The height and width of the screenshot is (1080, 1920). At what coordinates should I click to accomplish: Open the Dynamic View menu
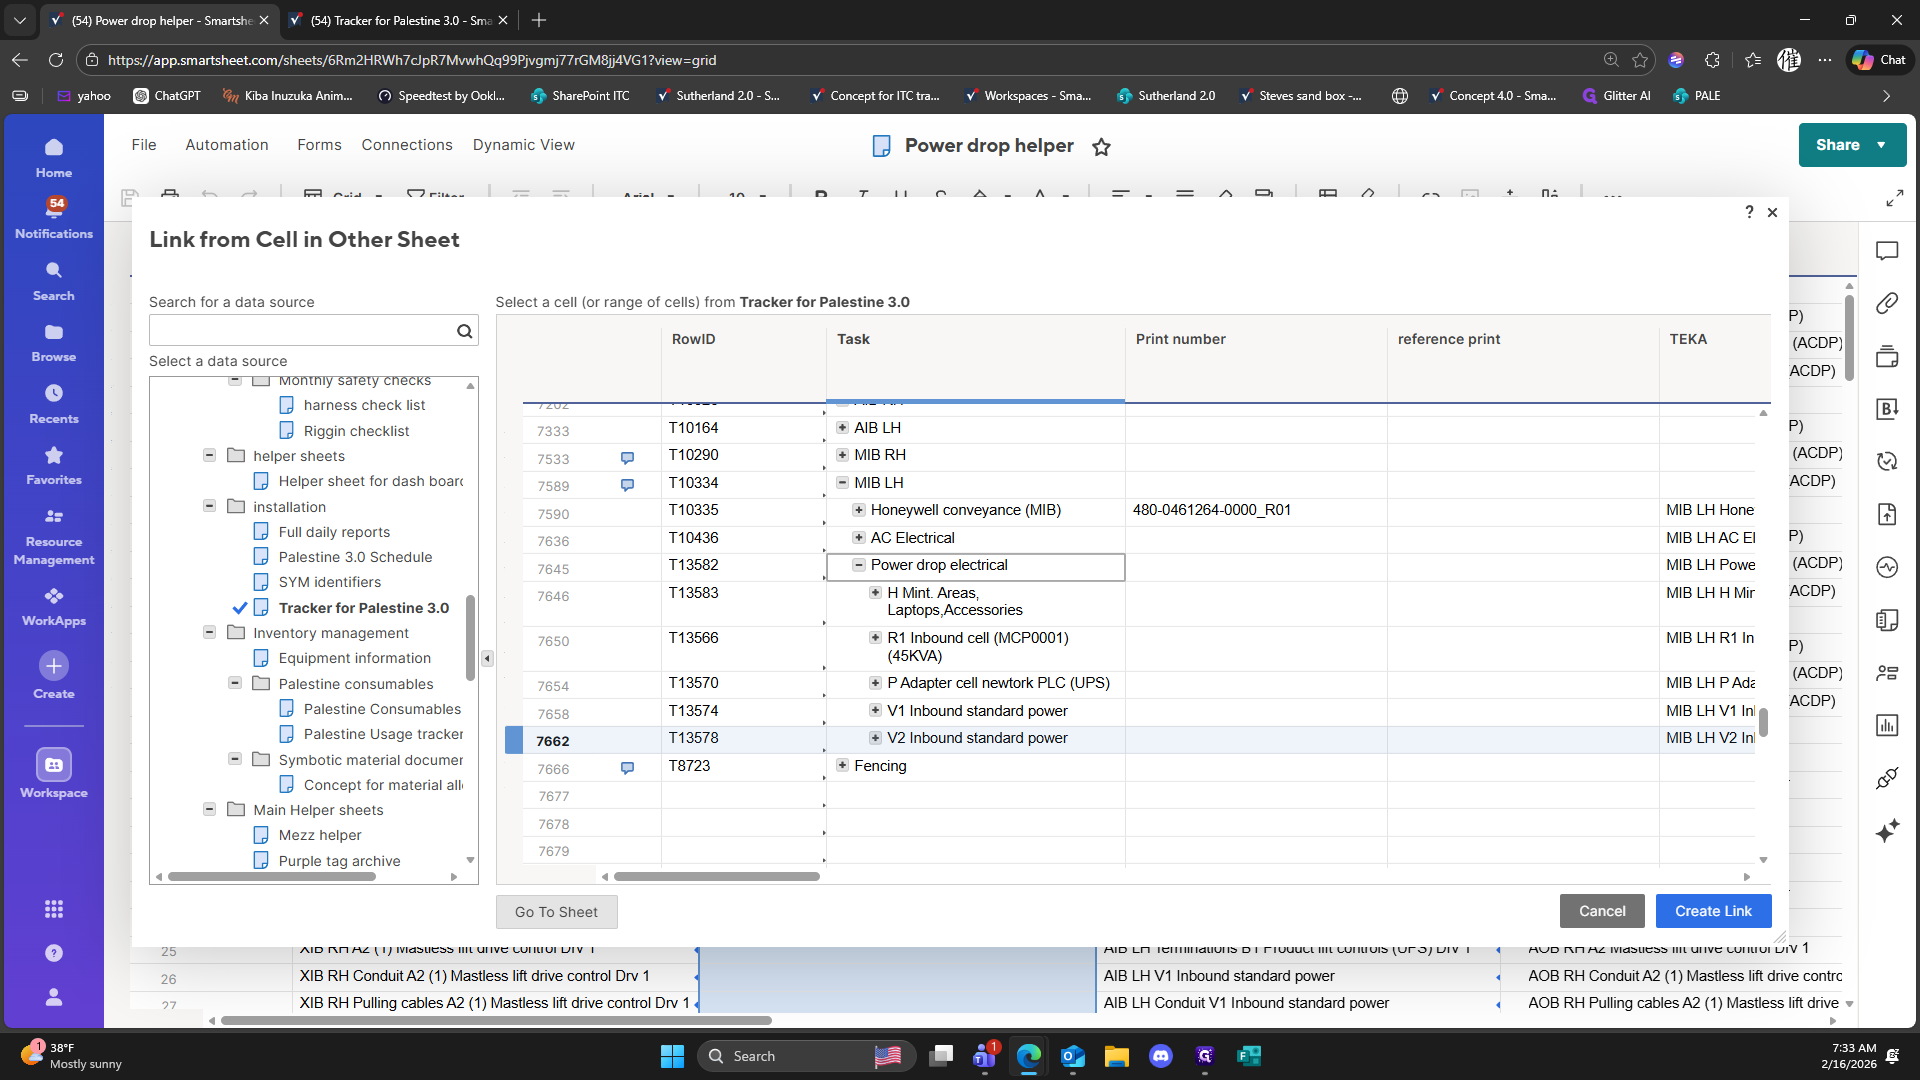click(x=523, y=145)
